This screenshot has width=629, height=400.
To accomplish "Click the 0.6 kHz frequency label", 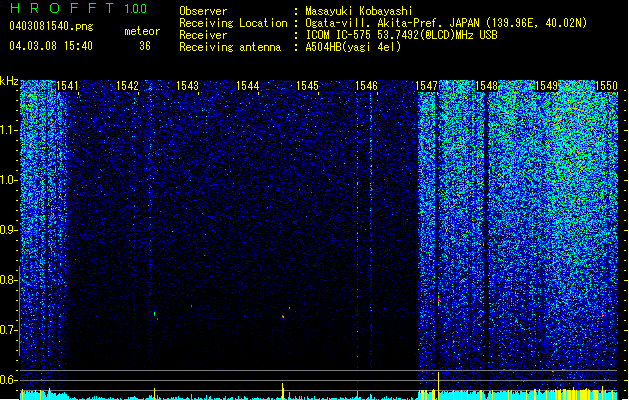I will coord(8,380).
